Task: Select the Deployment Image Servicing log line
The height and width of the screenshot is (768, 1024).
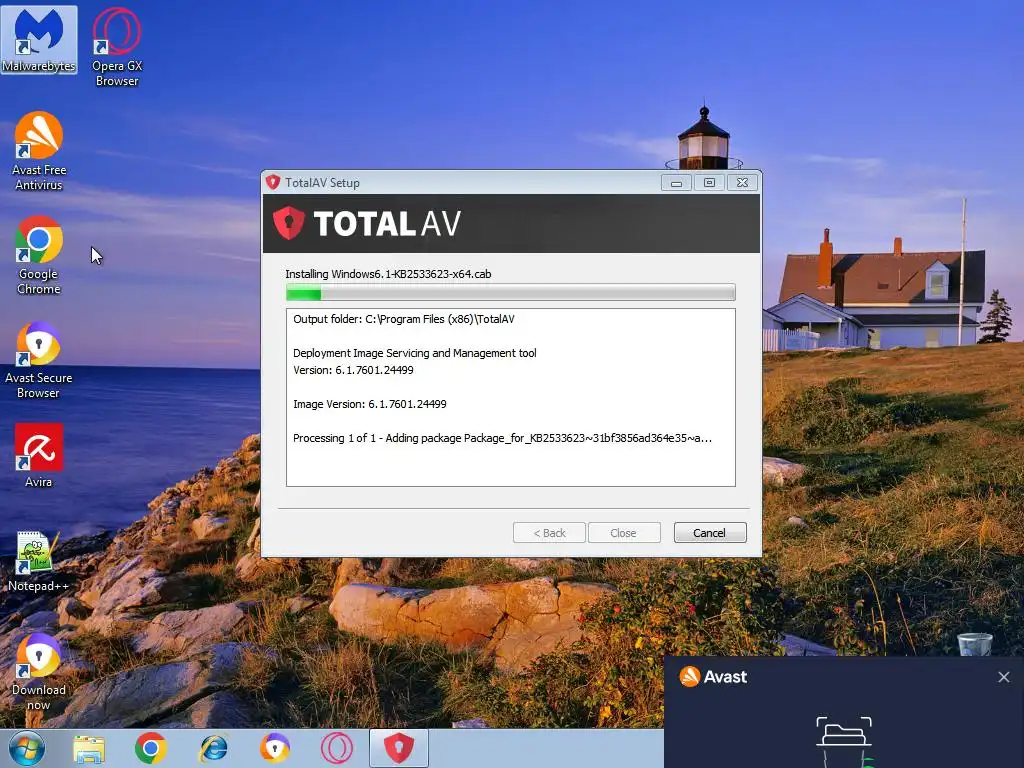Action: click(415, 353)
